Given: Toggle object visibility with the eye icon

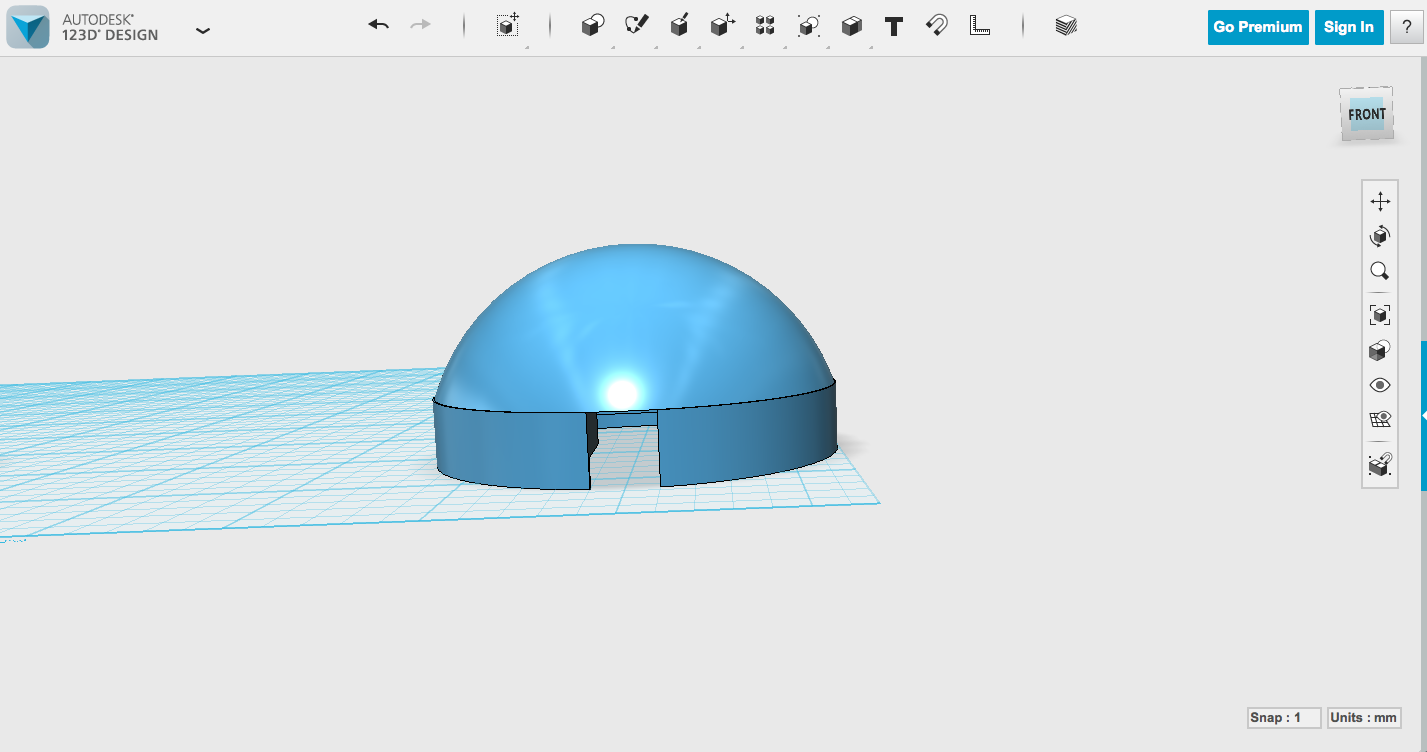Looking at the screenshot, I should (1380, 384).
